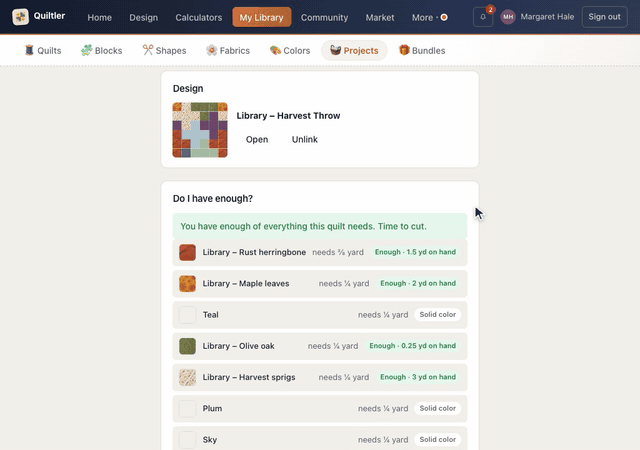Open the notifications bell
Viewport: 640px width, 450px height.
click(x=483, y=17)
